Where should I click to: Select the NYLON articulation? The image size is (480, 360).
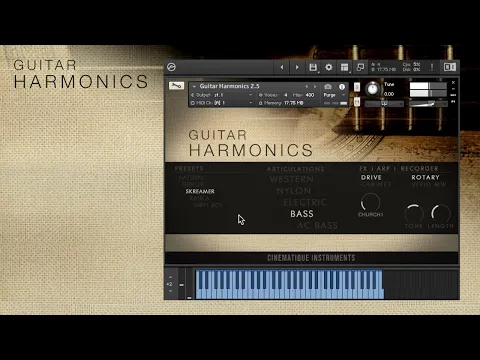click(294, 191)
